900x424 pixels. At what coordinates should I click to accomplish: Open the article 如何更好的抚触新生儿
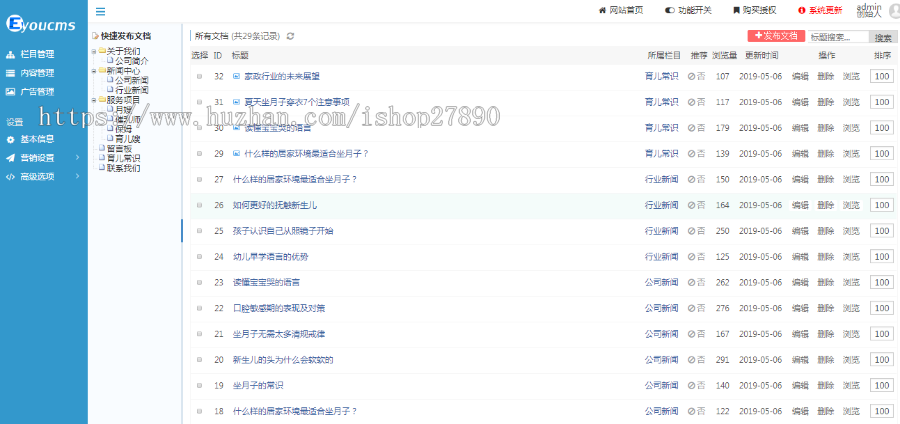tap(275, 205)
